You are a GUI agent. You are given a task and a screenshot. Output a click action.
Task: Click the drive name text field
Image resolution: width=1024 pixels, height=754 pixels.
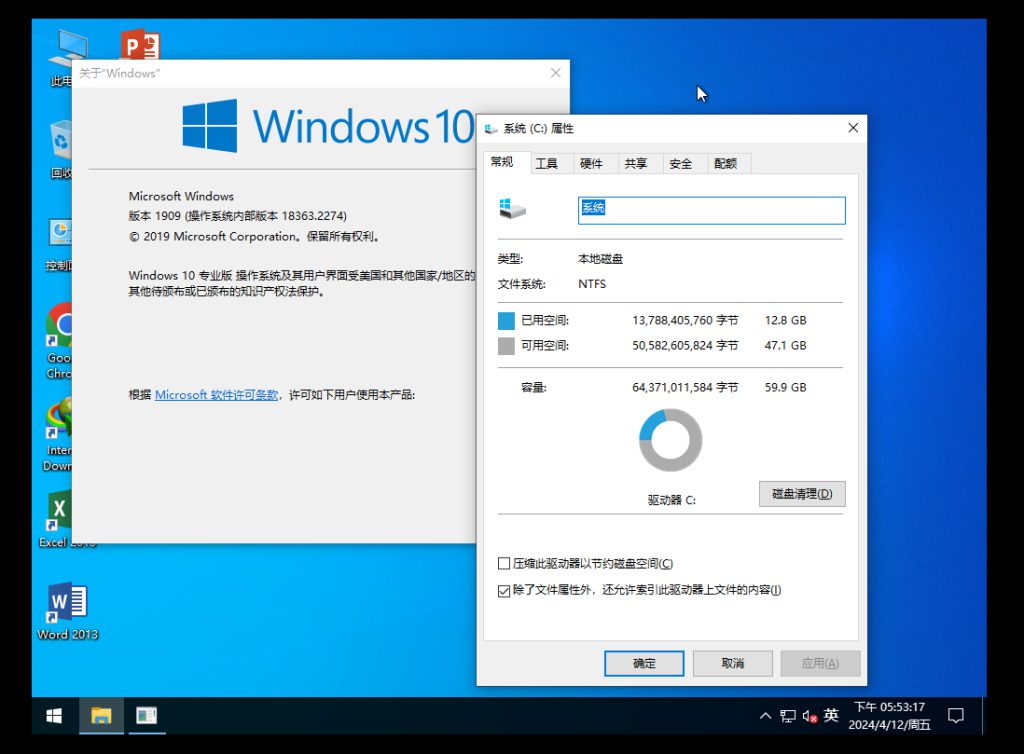(x=711, y=209)
